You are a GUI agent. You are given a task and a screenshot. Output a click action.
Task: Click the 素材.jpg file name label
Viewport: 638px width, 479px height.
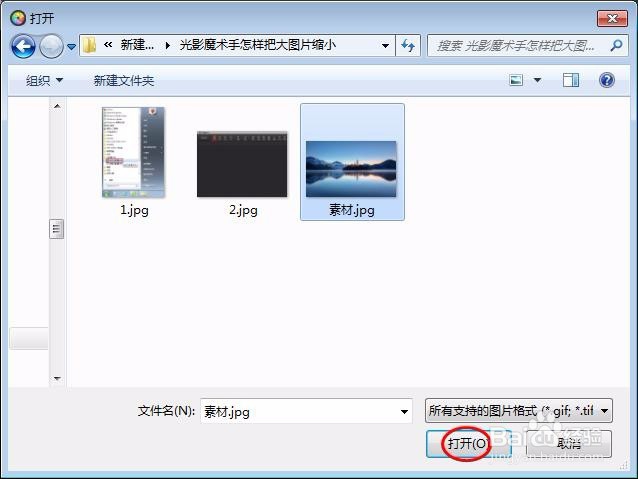(x=352, y=210)
